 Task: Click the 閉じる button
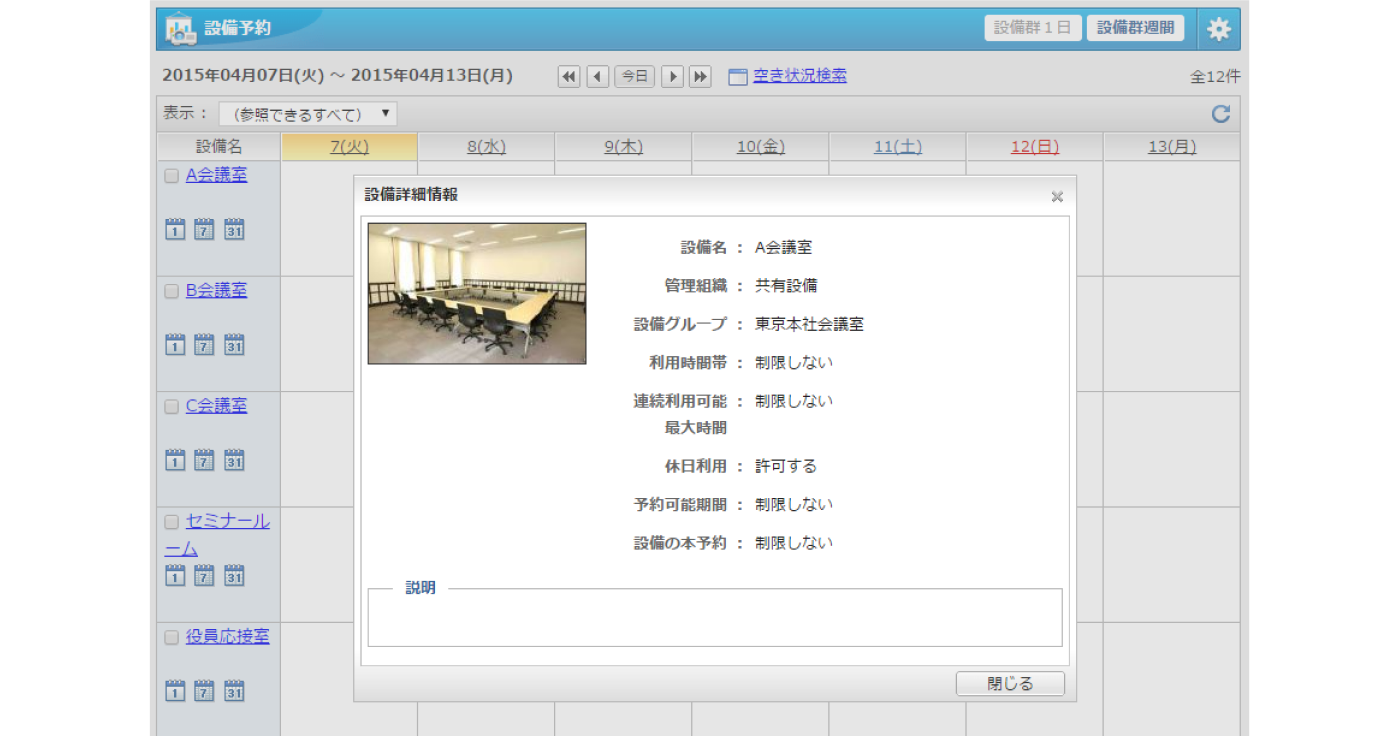pyautogui.click(x=1010, y=684)
